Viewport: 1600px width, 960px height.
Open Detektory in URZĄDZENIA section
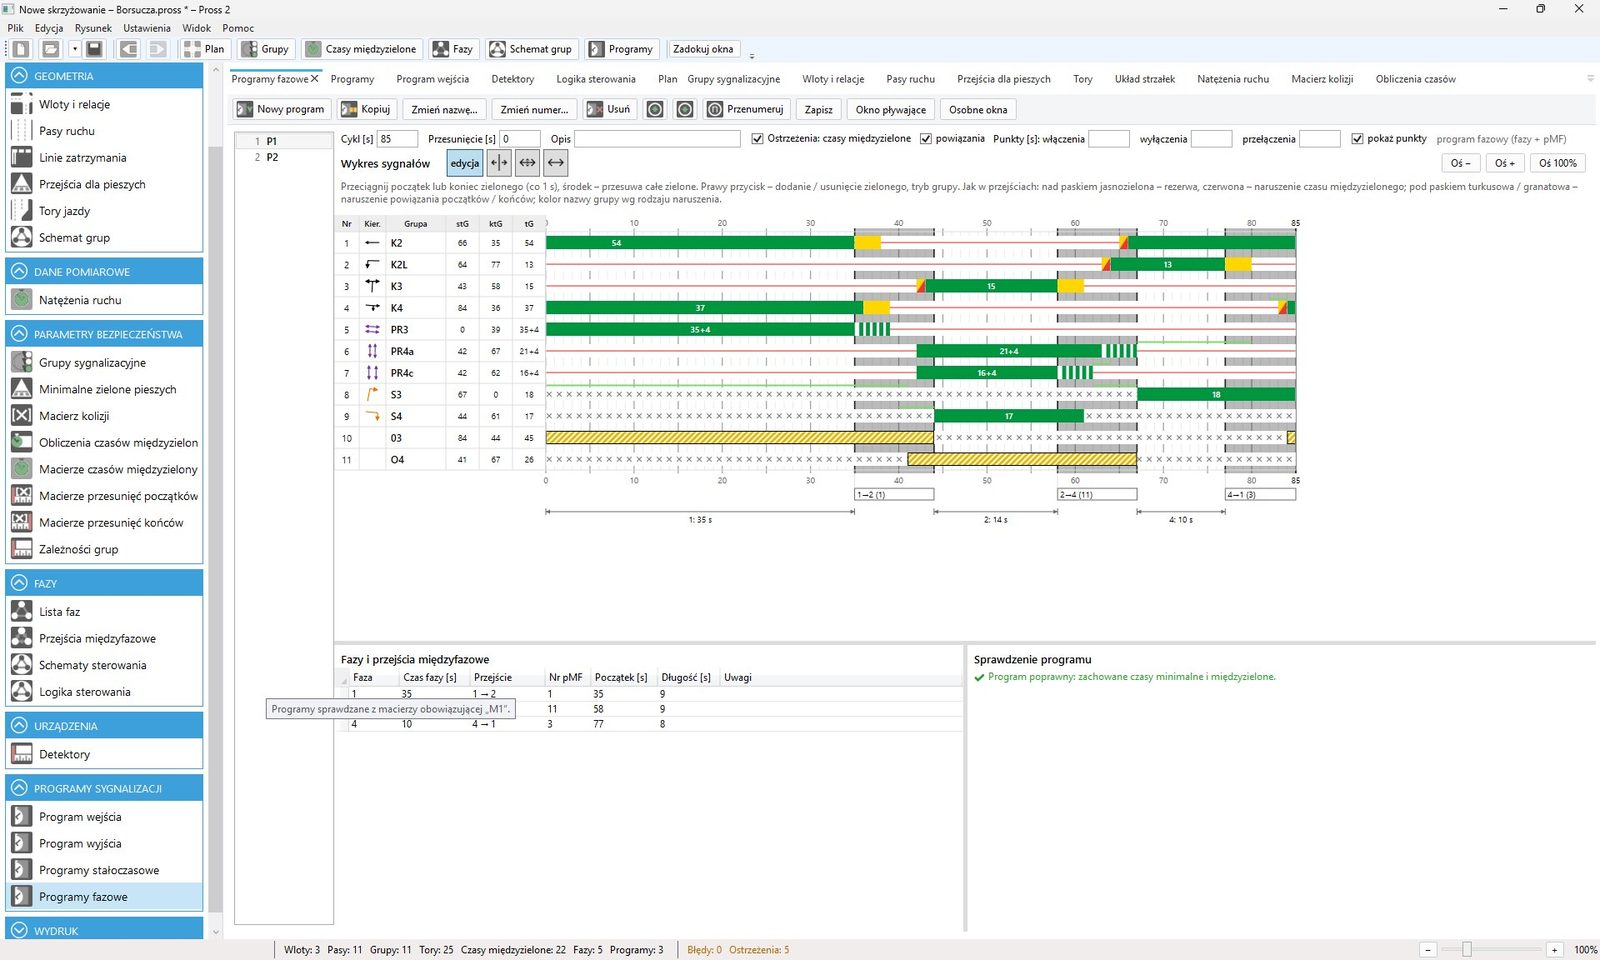[105, 755]
